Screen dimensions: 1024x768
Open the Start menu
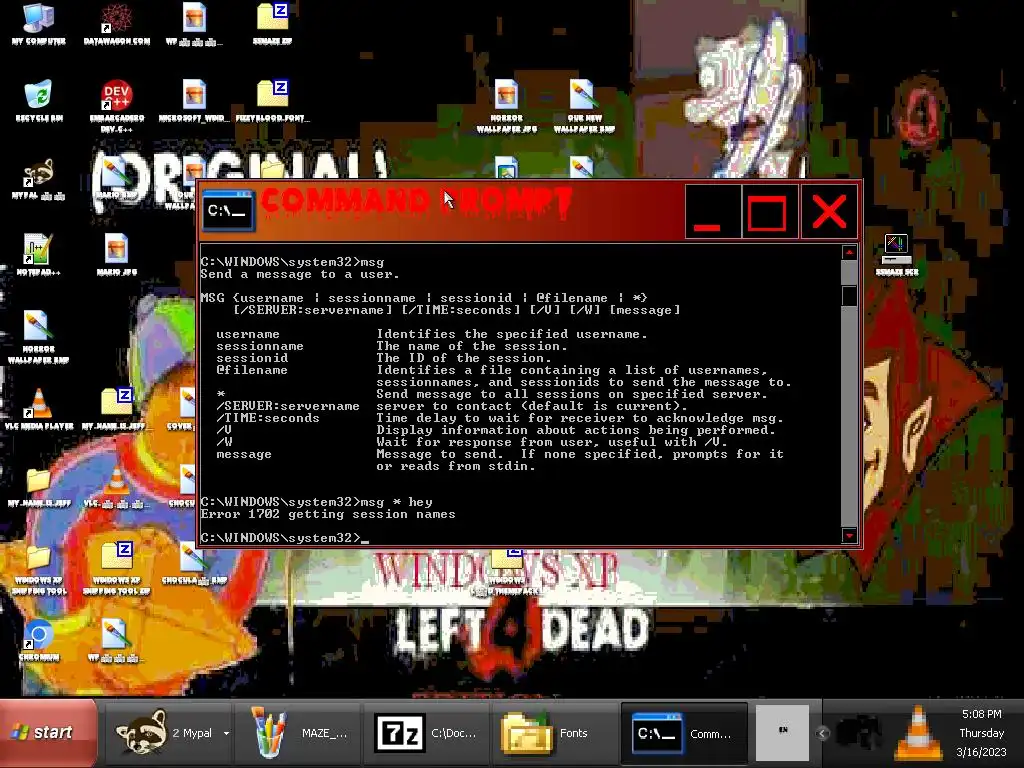pyautogui.click(x=48, y=733)
